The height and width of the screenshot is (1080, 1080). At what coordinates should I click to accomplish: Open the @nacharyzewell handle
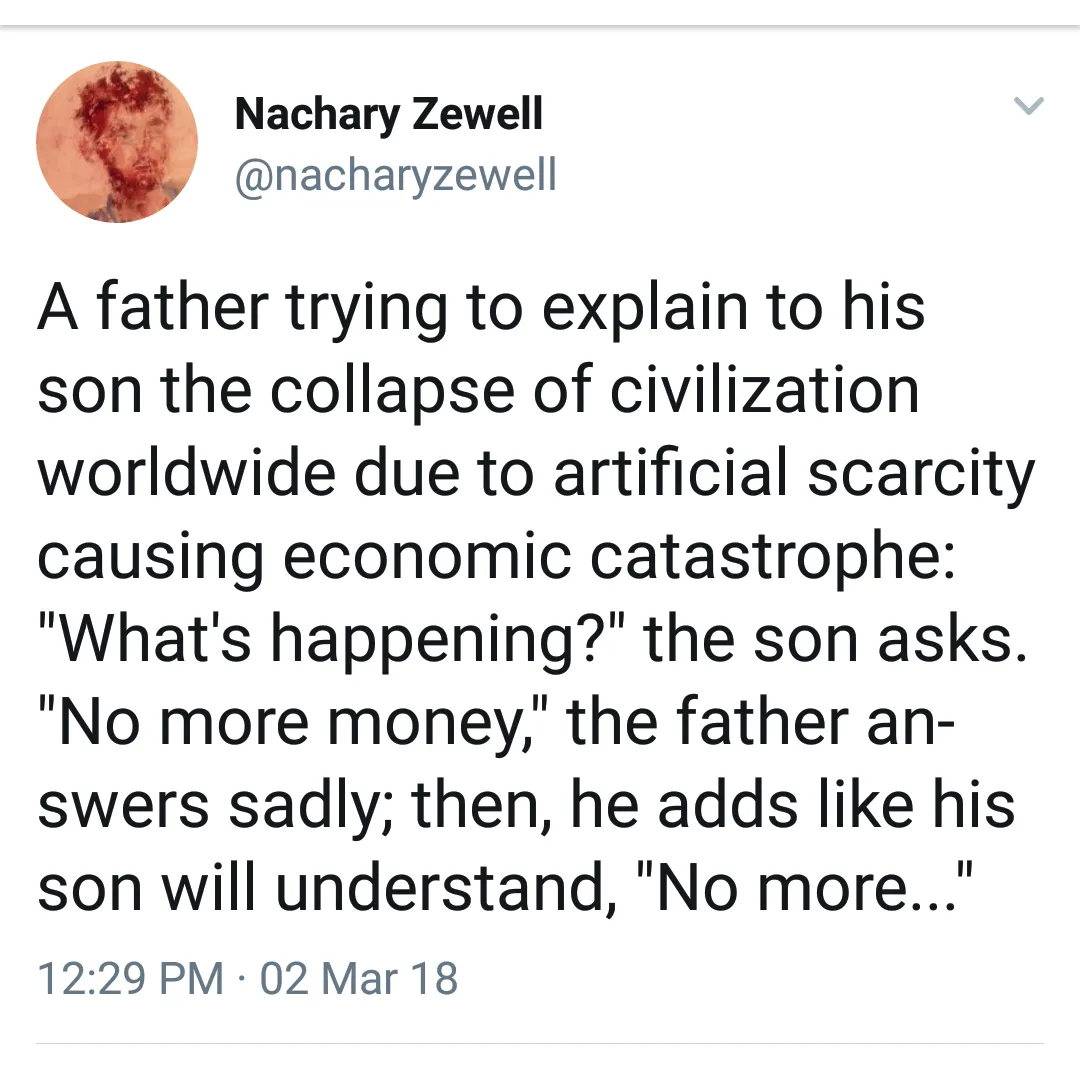pos(395,176)
